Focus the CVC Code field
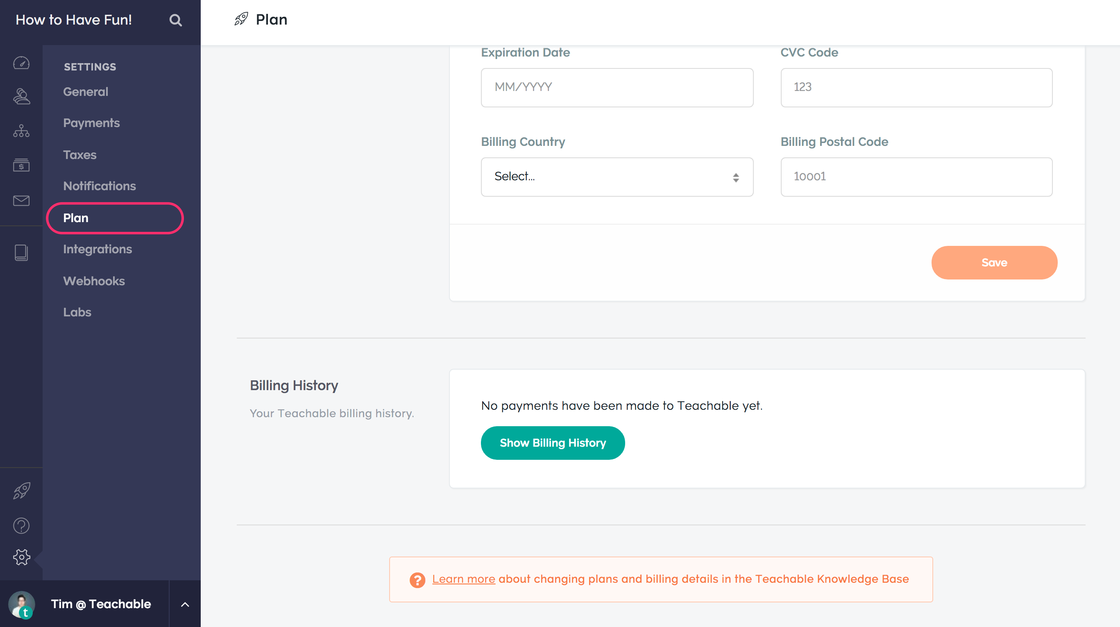 (916, 87)
